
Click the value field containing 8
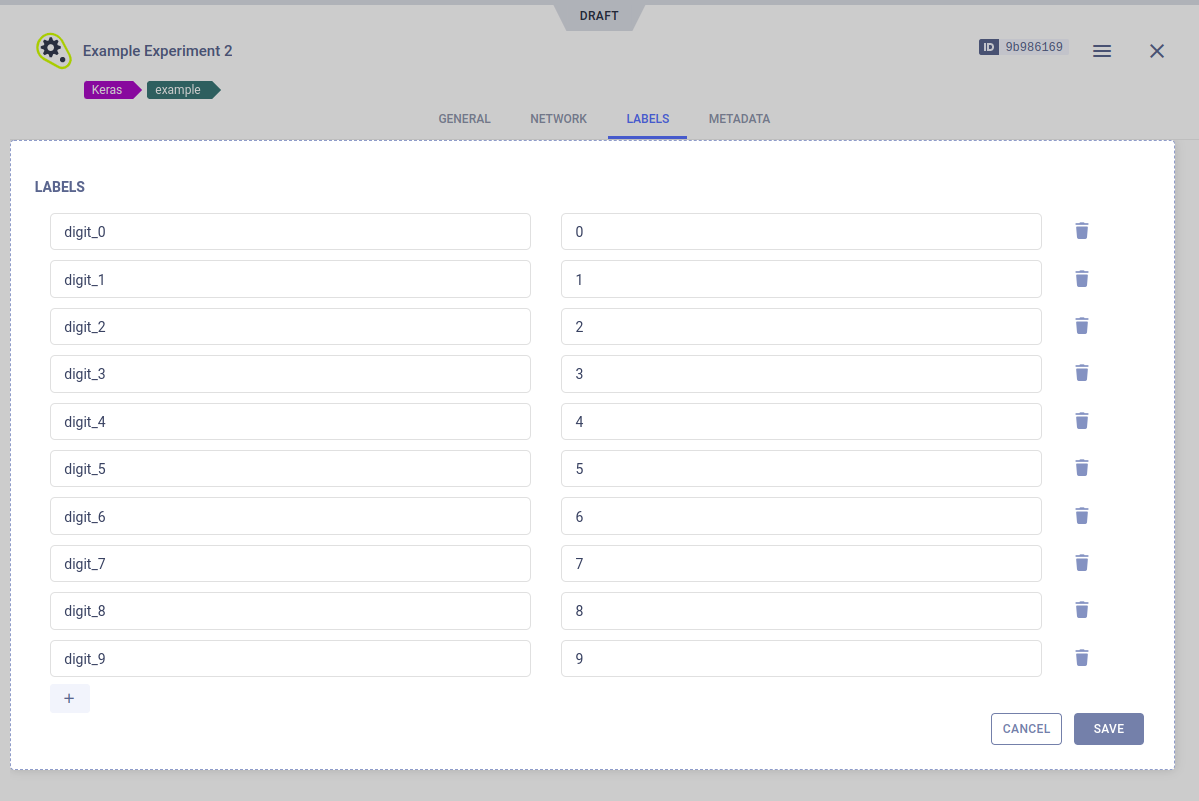click(800, 611)
